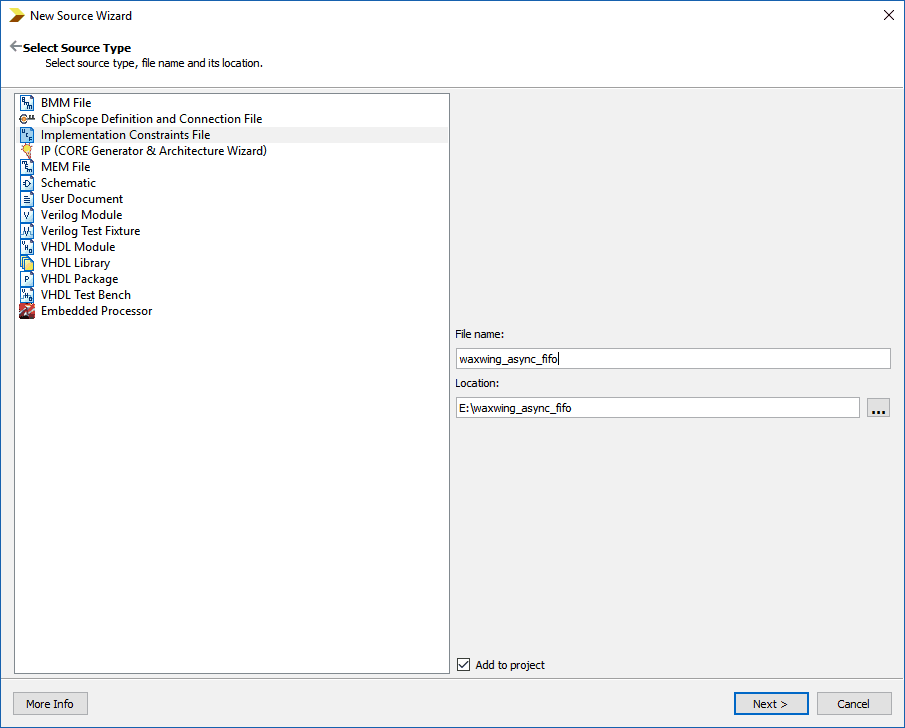The height and width of the screenshot is (728, 905).
Task: Select the Schematic icon
Action: click(x=27, y=183)
